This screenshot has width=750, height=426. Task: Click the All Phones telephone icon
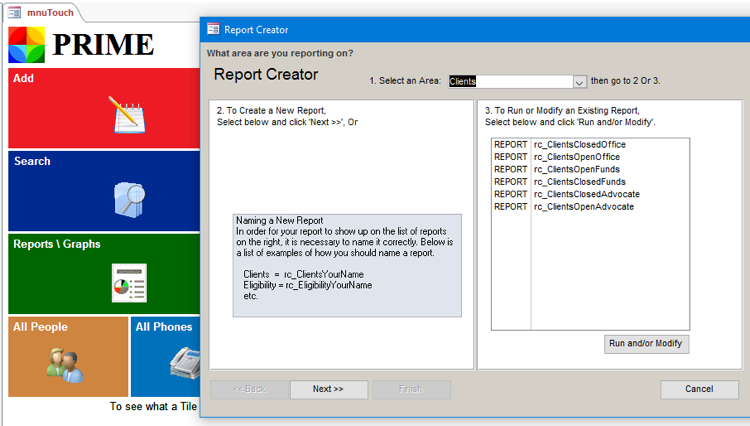[x=182, y=362]
